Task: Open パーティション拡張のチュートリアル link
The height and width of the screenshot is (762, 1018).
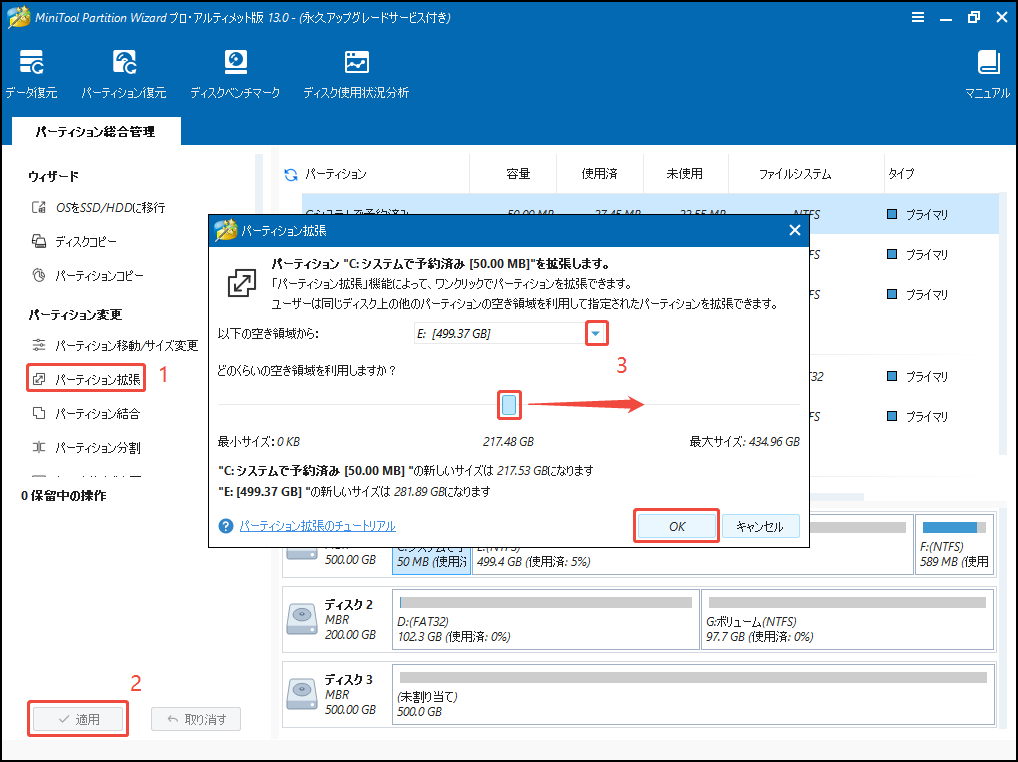Action: (x=317, y=526)
